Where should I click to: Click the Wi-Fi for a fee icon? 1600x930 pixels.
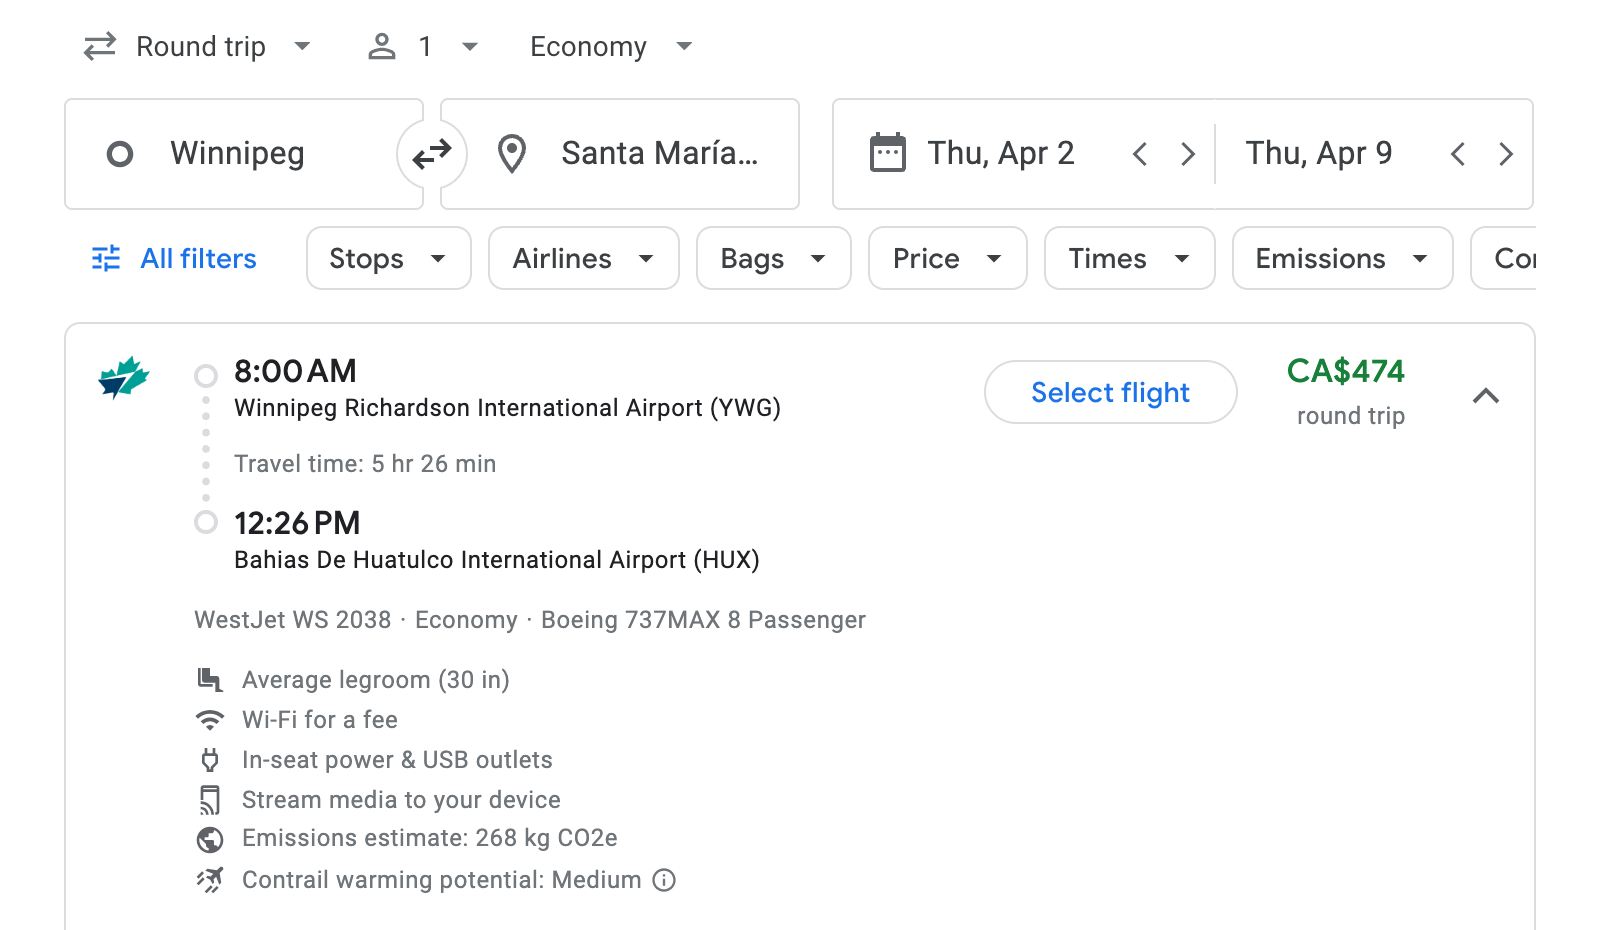[210, 719]
